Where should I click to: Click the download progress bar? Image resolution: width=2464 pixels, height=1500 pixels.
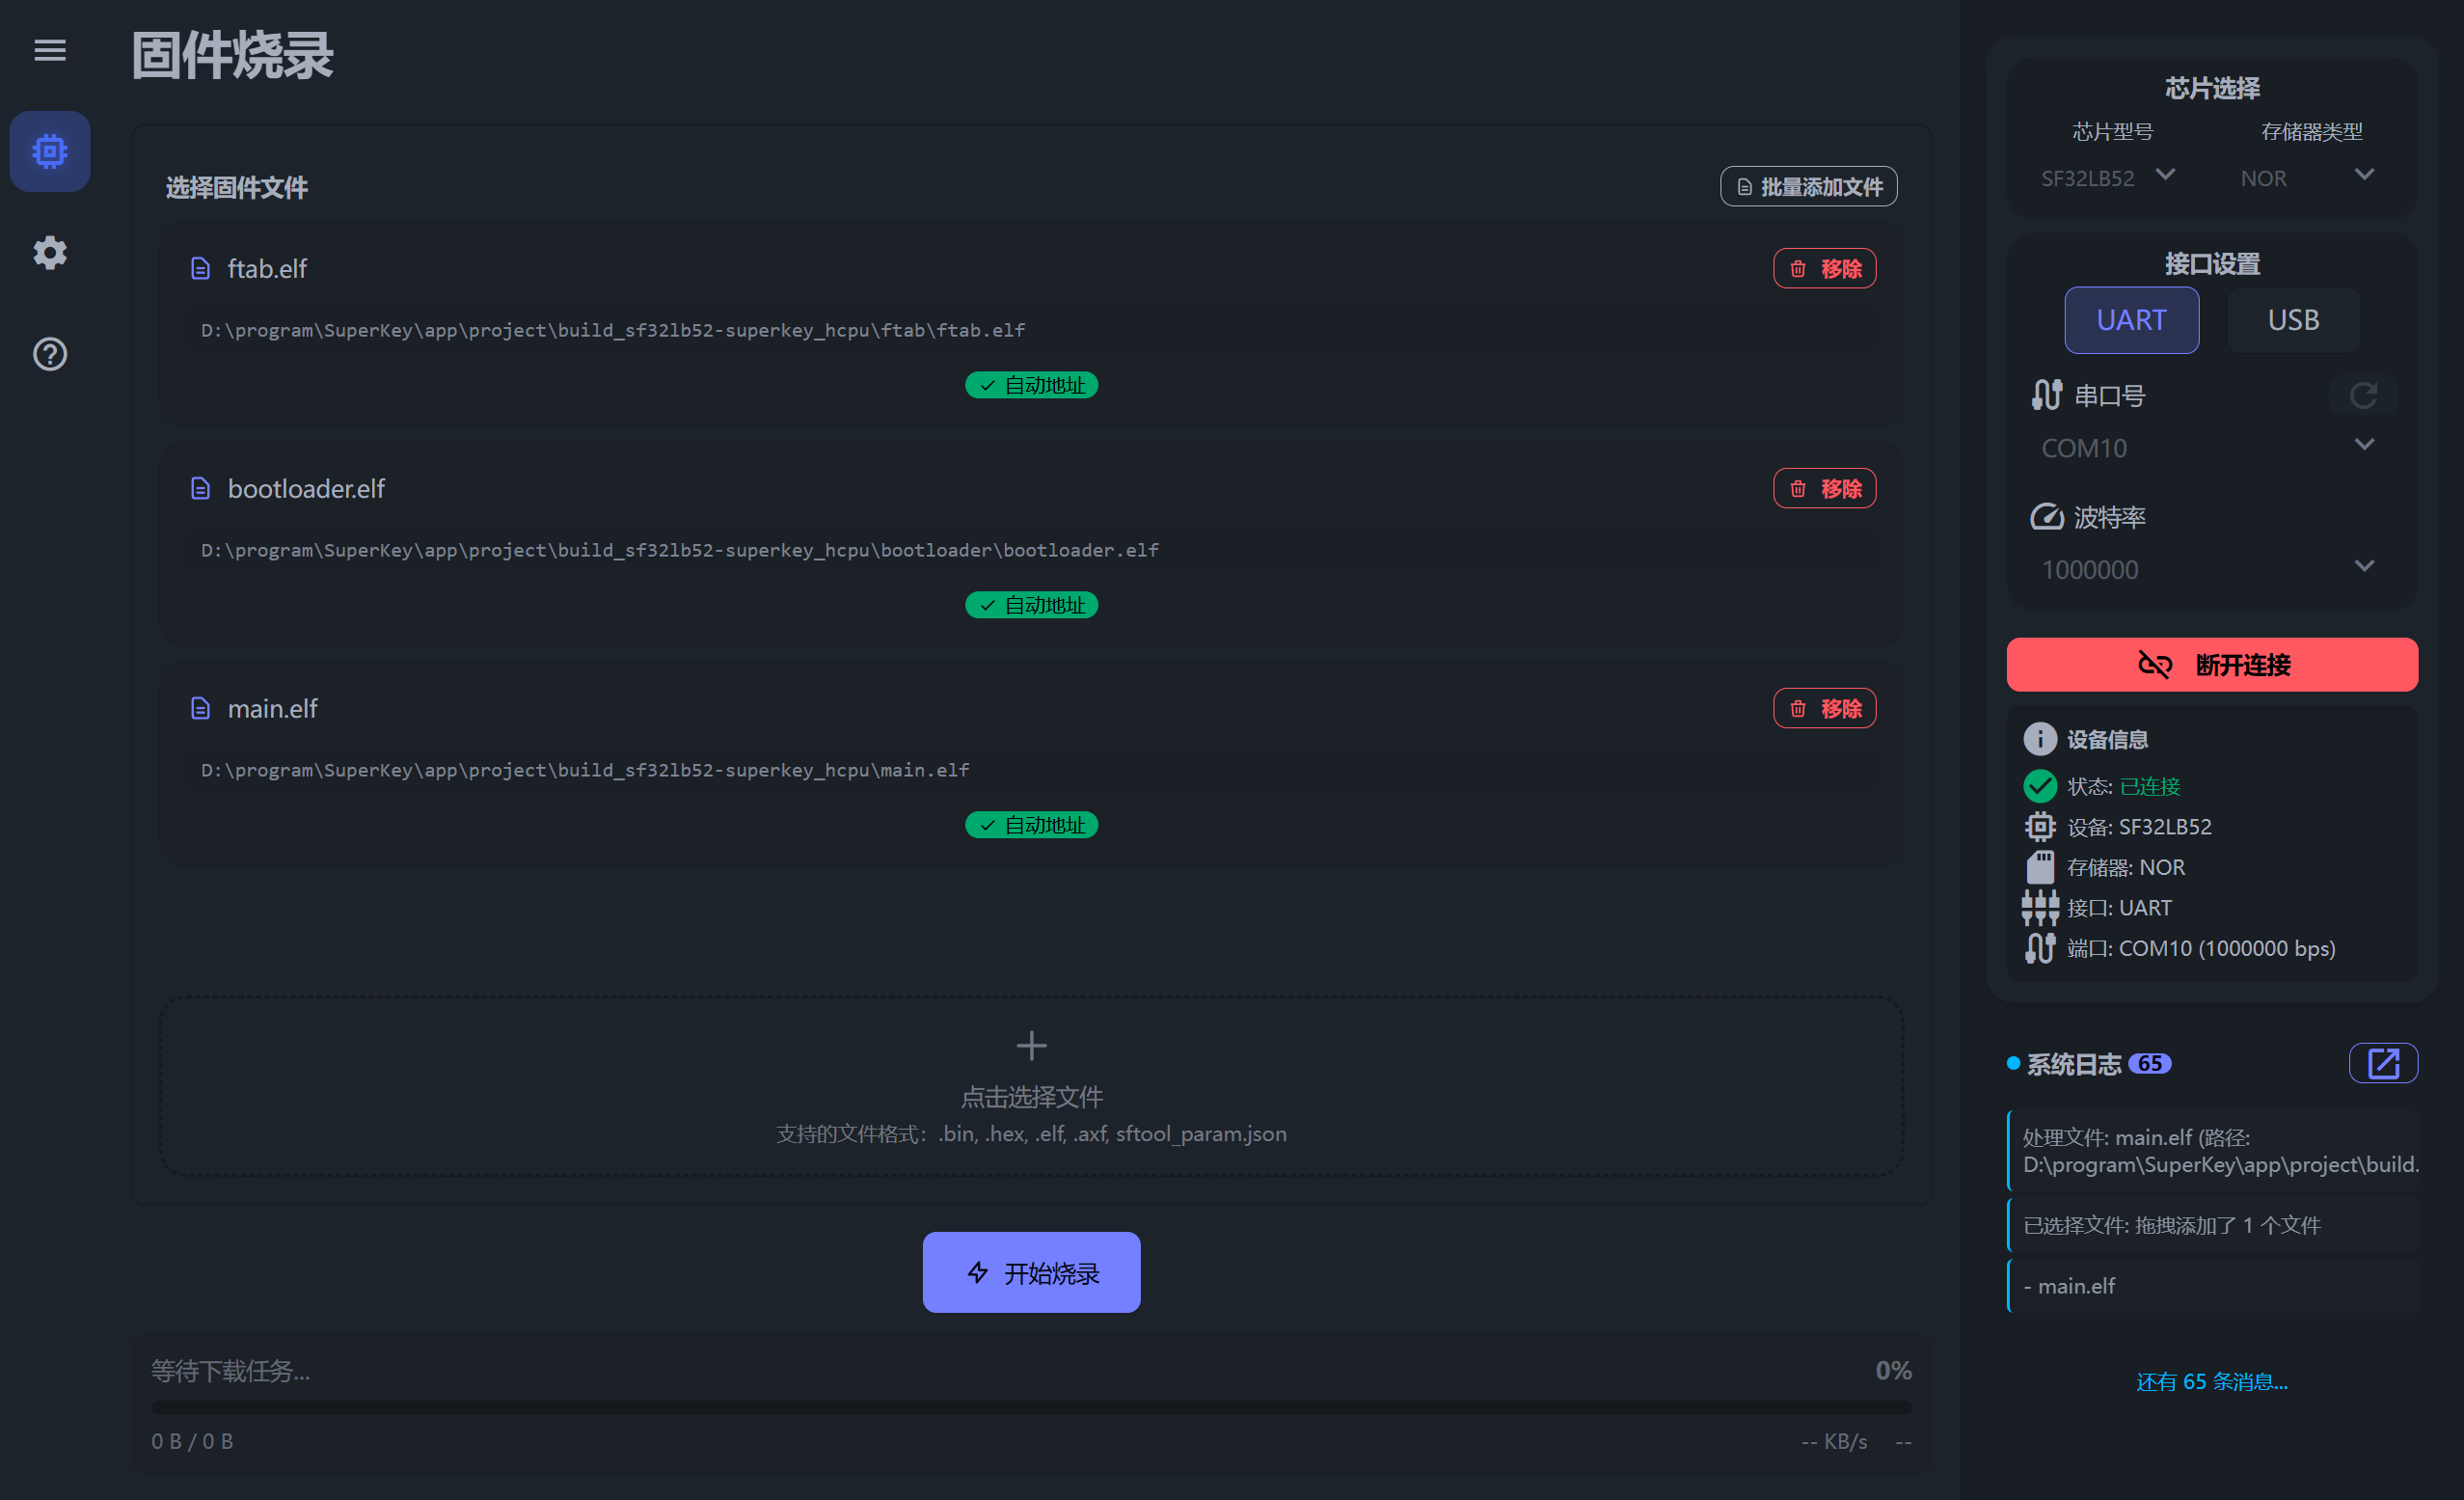pos(1031,1407)
